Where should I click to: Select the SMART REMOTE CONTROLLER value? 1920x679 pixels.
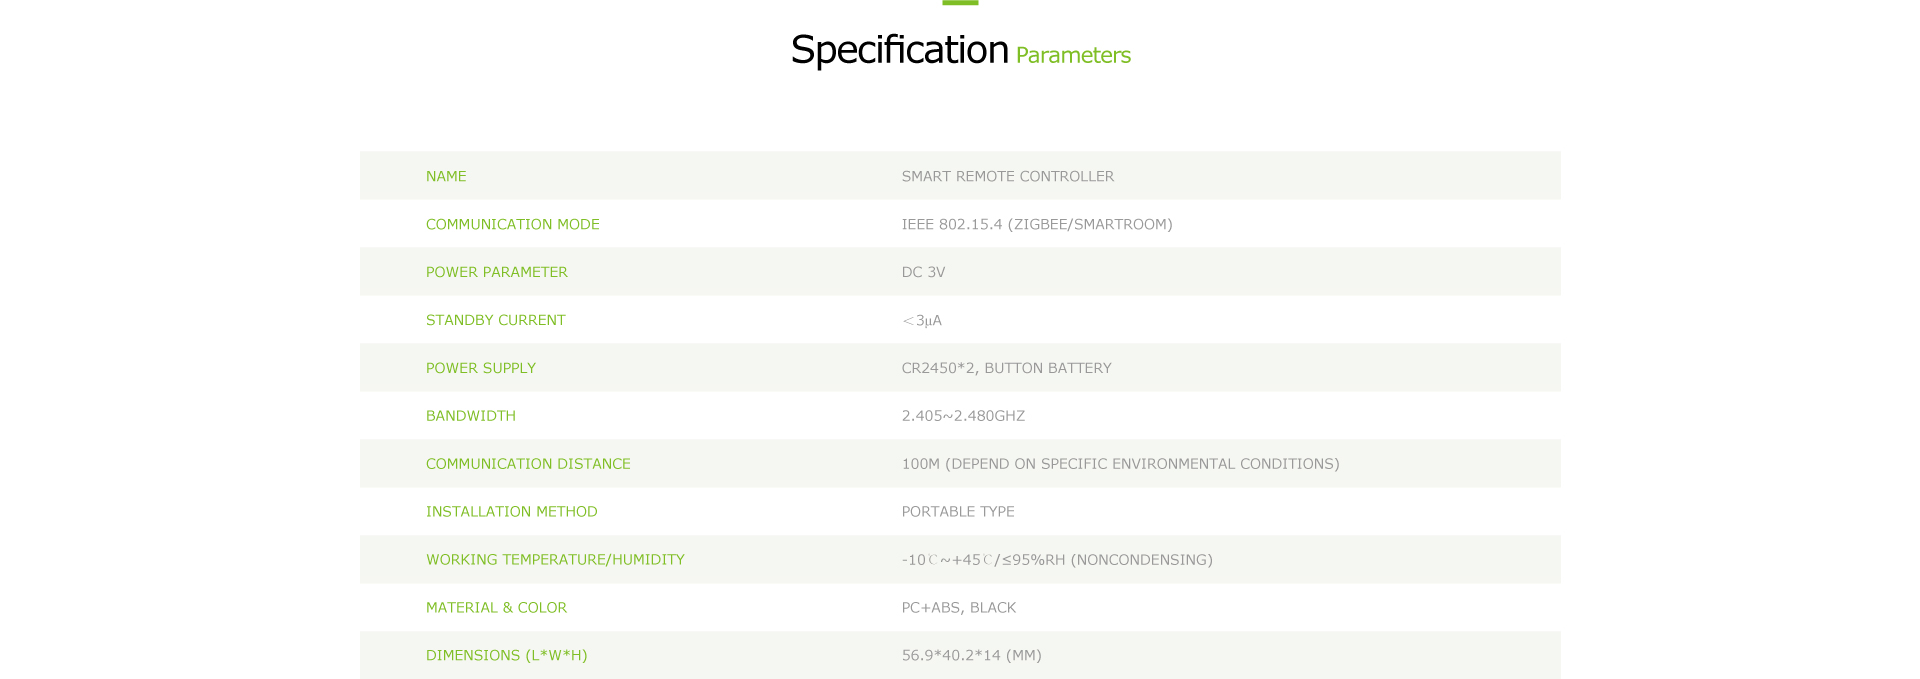(1007, 176)
